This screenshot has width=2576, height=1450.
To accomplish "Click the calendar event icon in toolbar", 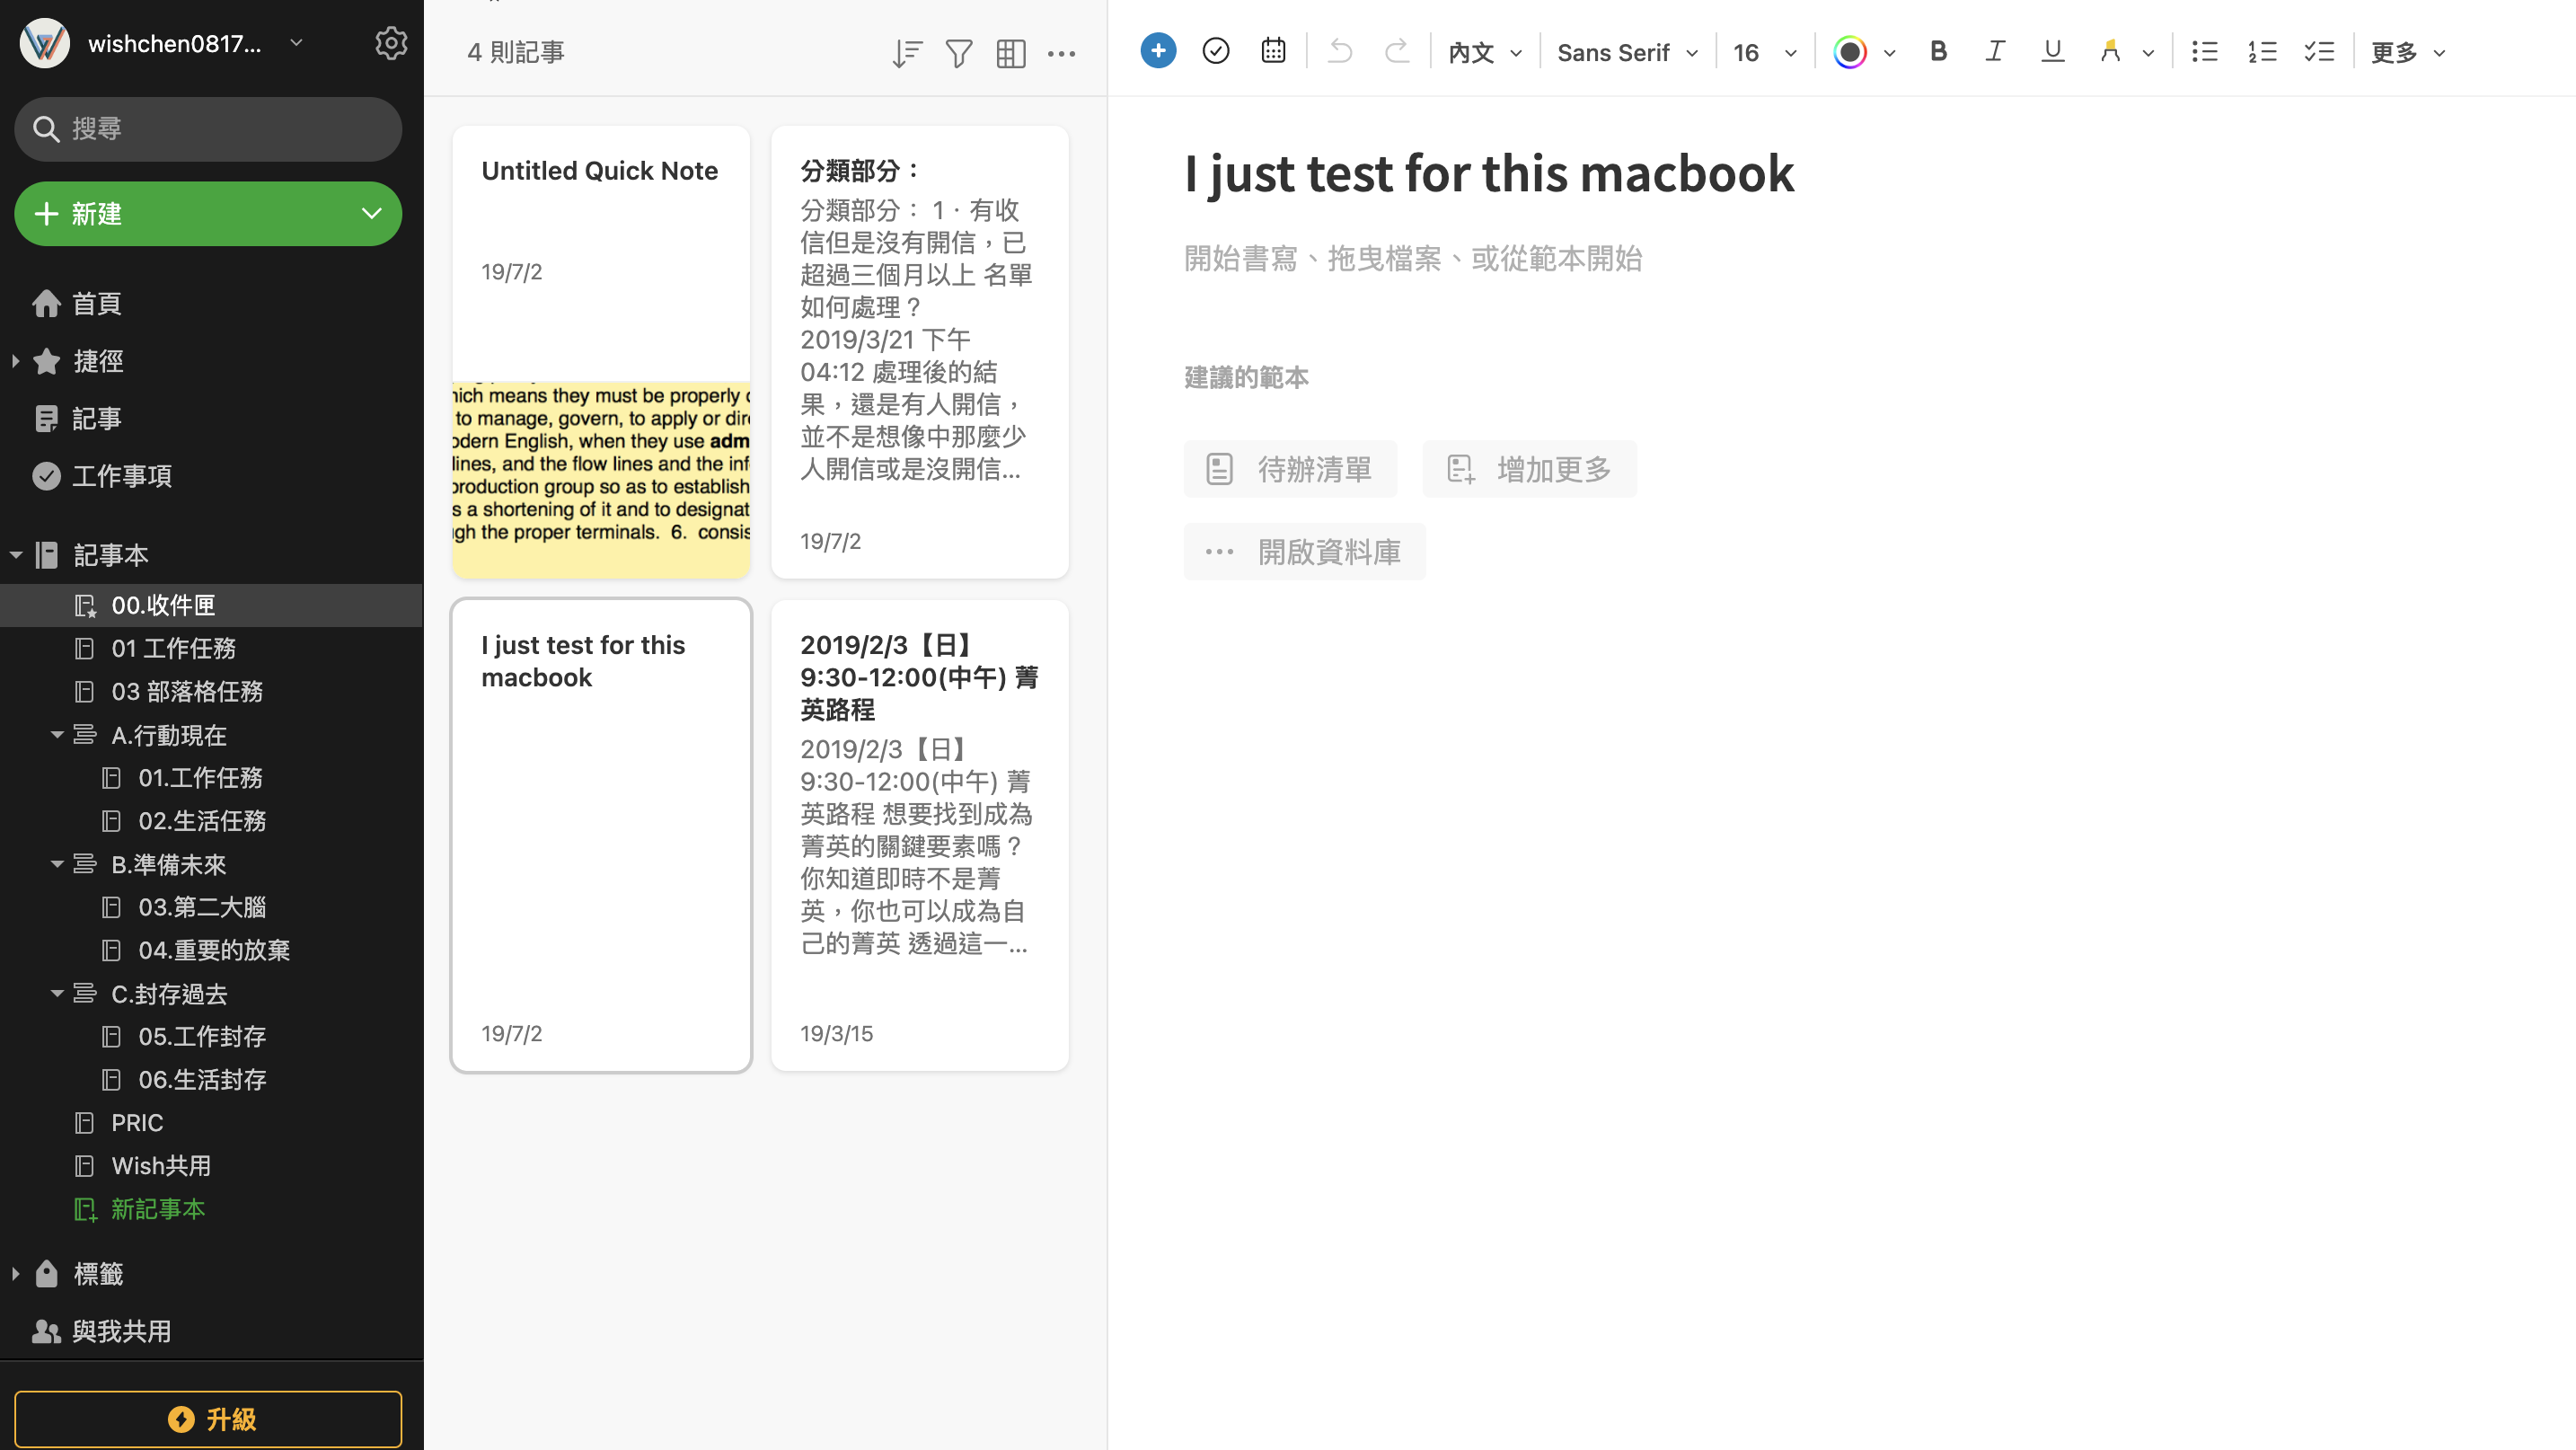I will 1273,51.
